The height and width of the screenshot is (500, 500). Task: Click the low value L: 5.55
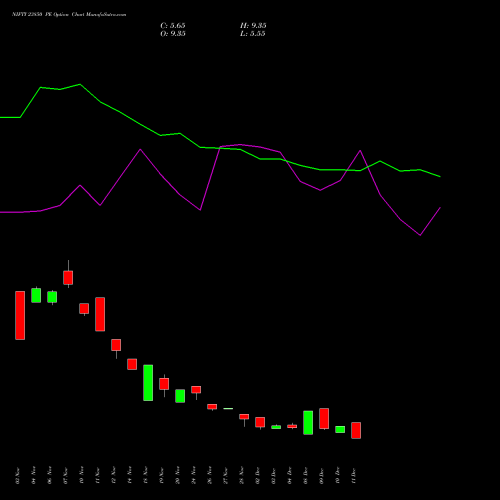(253, 34)
